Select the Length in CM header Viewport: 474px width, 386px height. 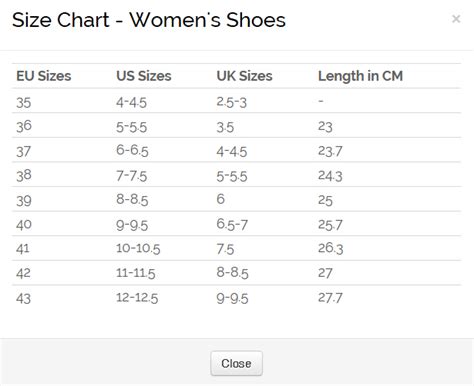360,76
